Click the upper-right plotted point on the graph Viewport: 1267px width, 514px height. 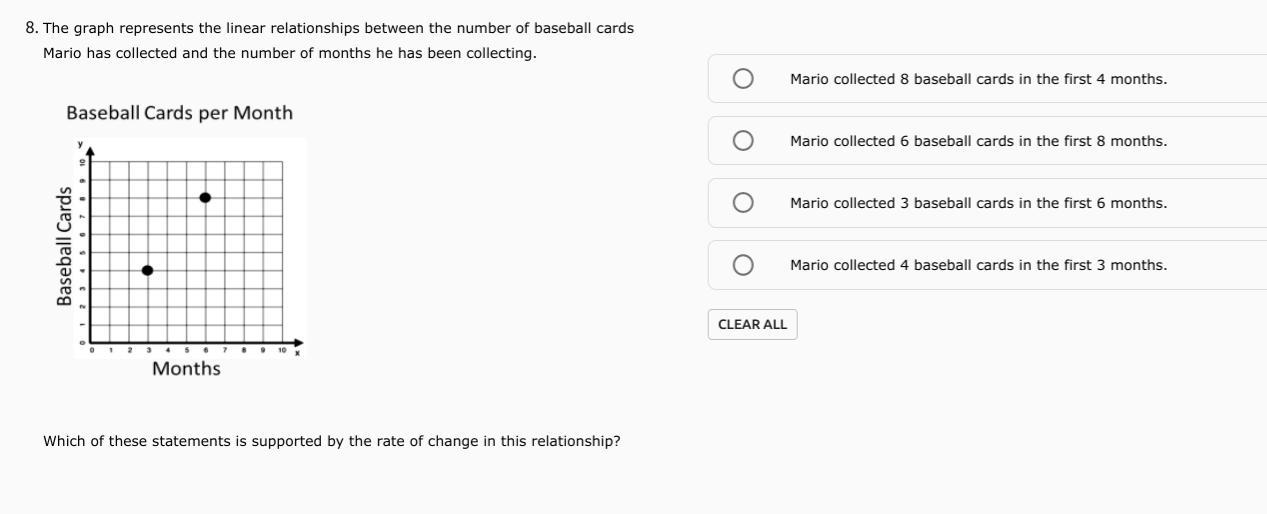coord(205,198)
